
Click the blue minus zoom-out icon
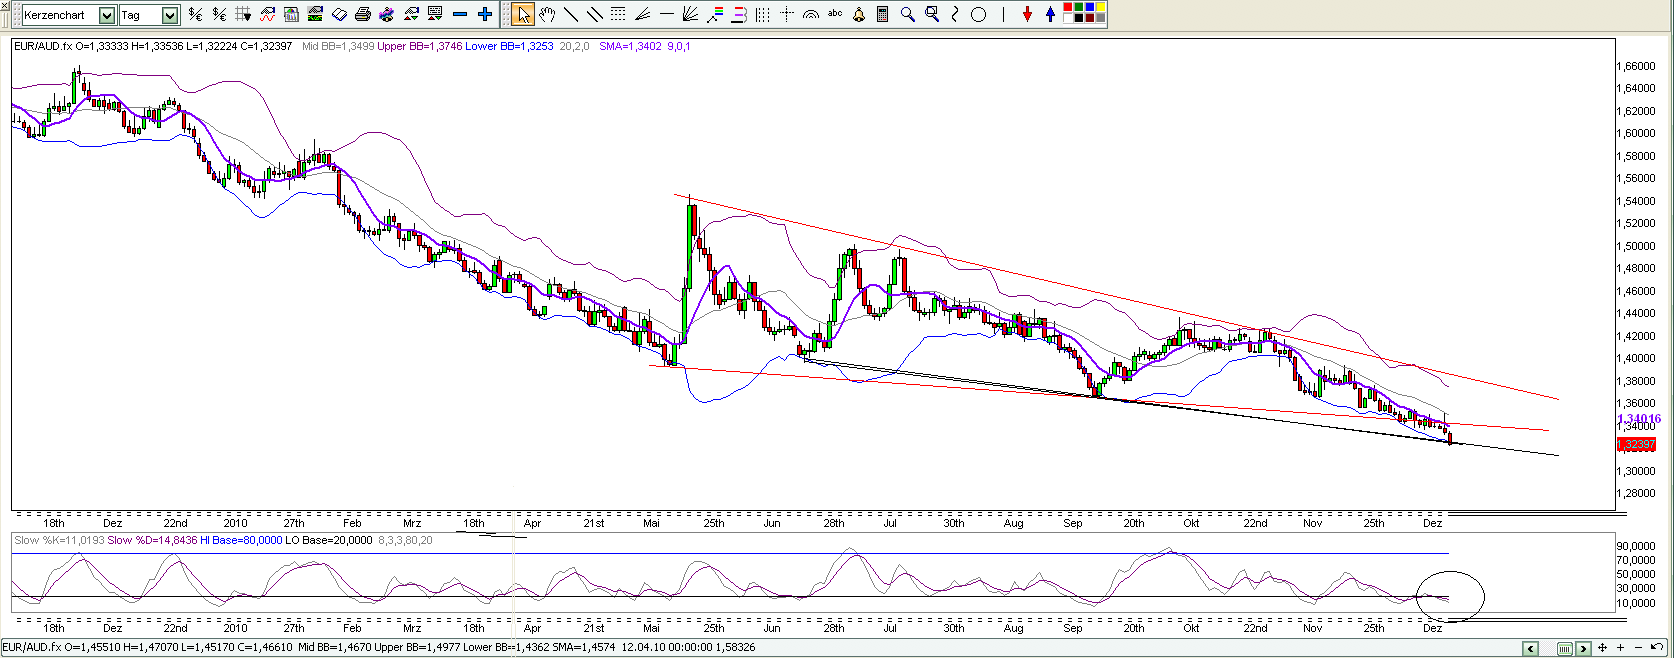pyautogui.click(x=460, y=14)
